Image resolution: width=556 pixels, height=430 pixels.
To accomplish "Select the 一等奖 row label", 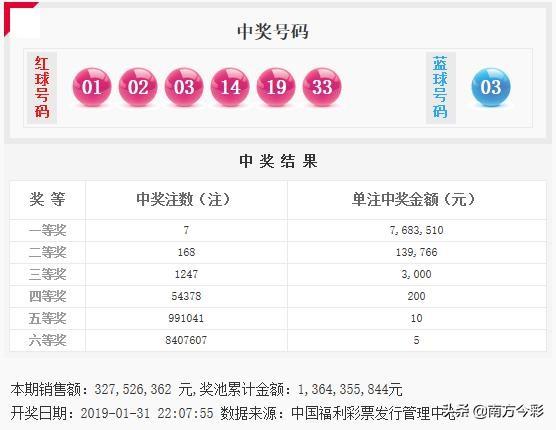I will [x=47, y=230].
